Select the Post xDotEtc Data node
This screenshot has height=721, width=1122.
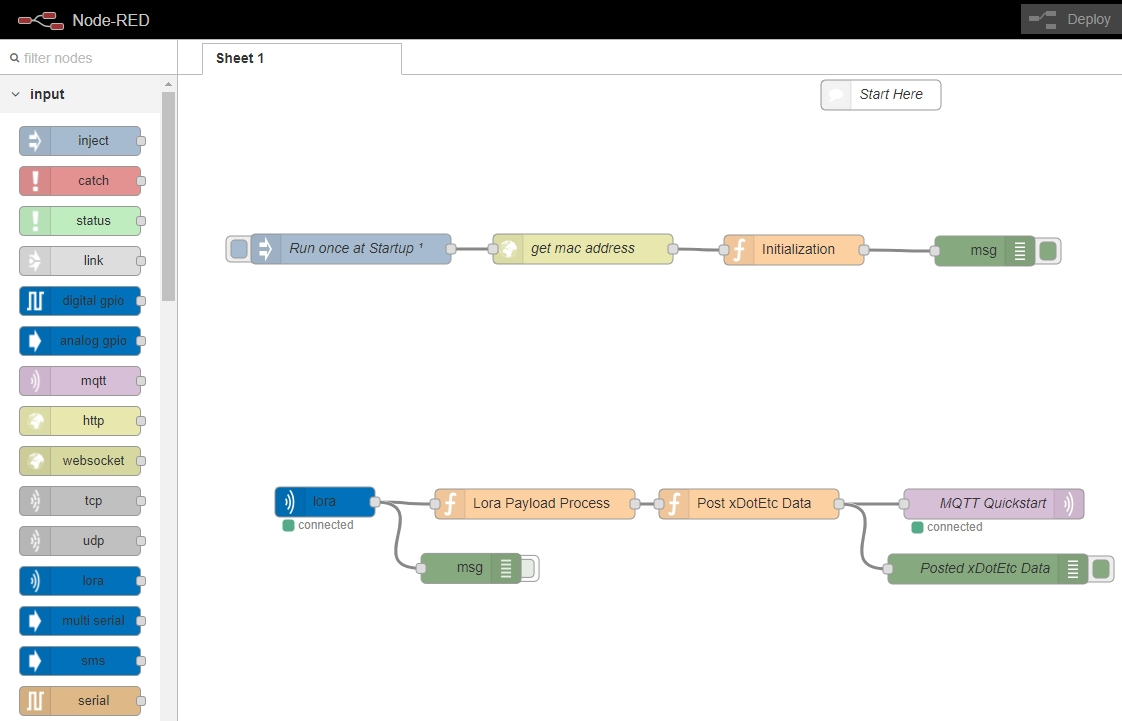click(x=748, y=504)
